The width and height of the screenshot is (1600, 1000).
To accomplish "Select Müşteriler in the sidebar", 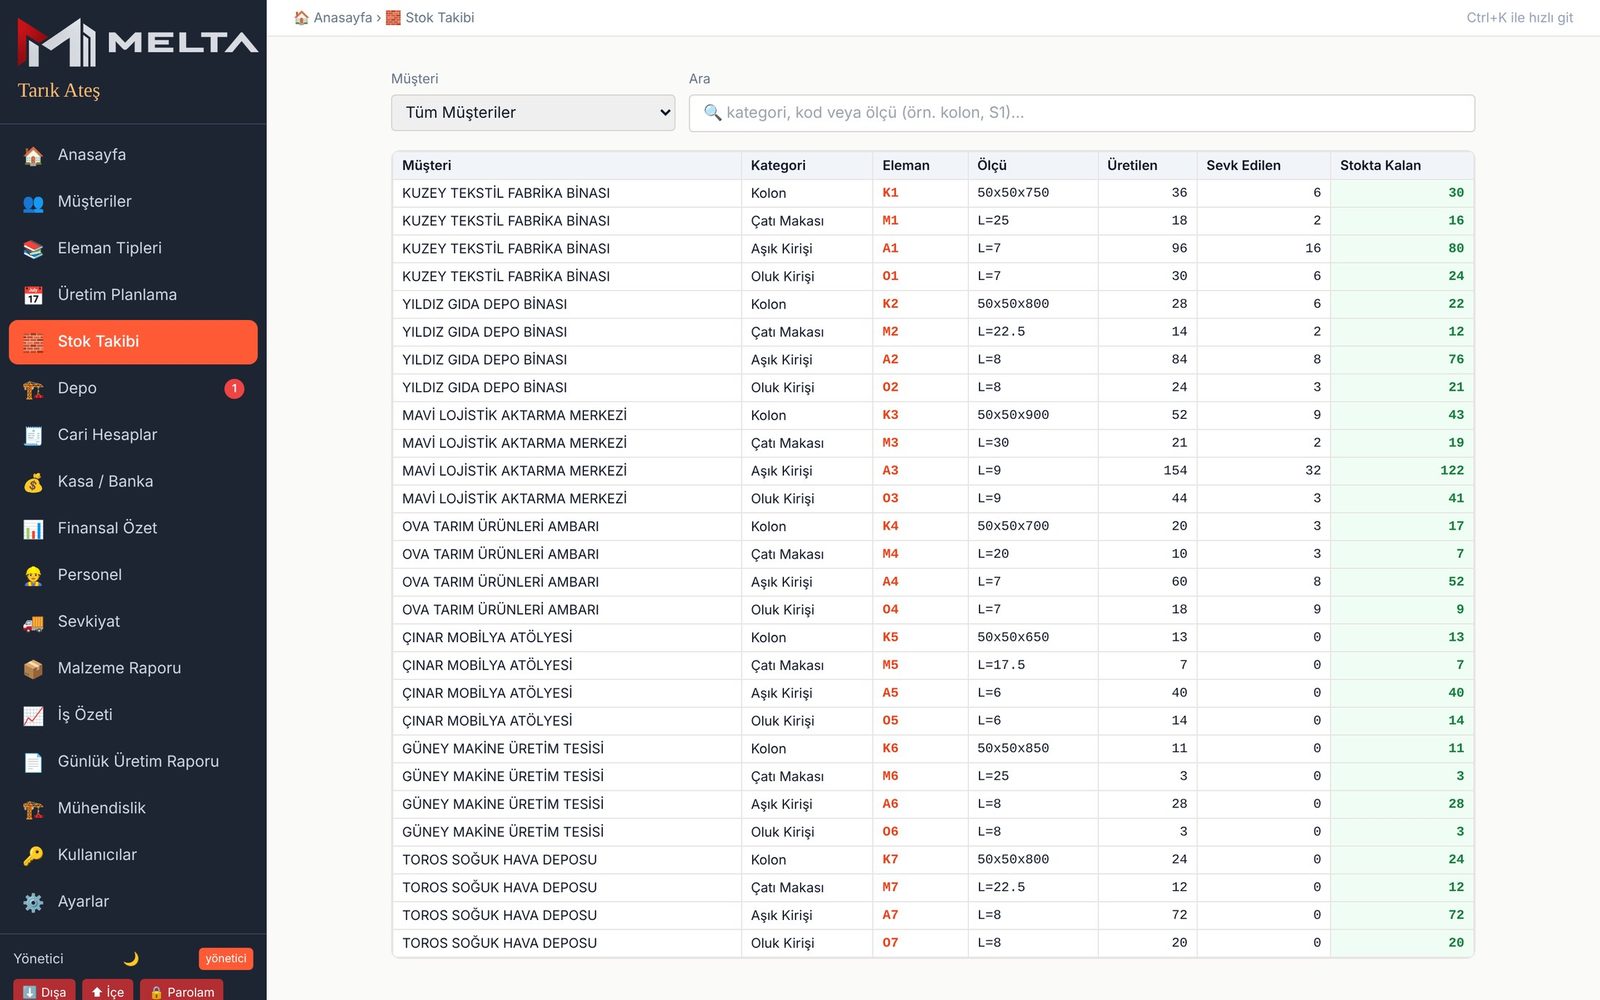I will click(133, 202).
